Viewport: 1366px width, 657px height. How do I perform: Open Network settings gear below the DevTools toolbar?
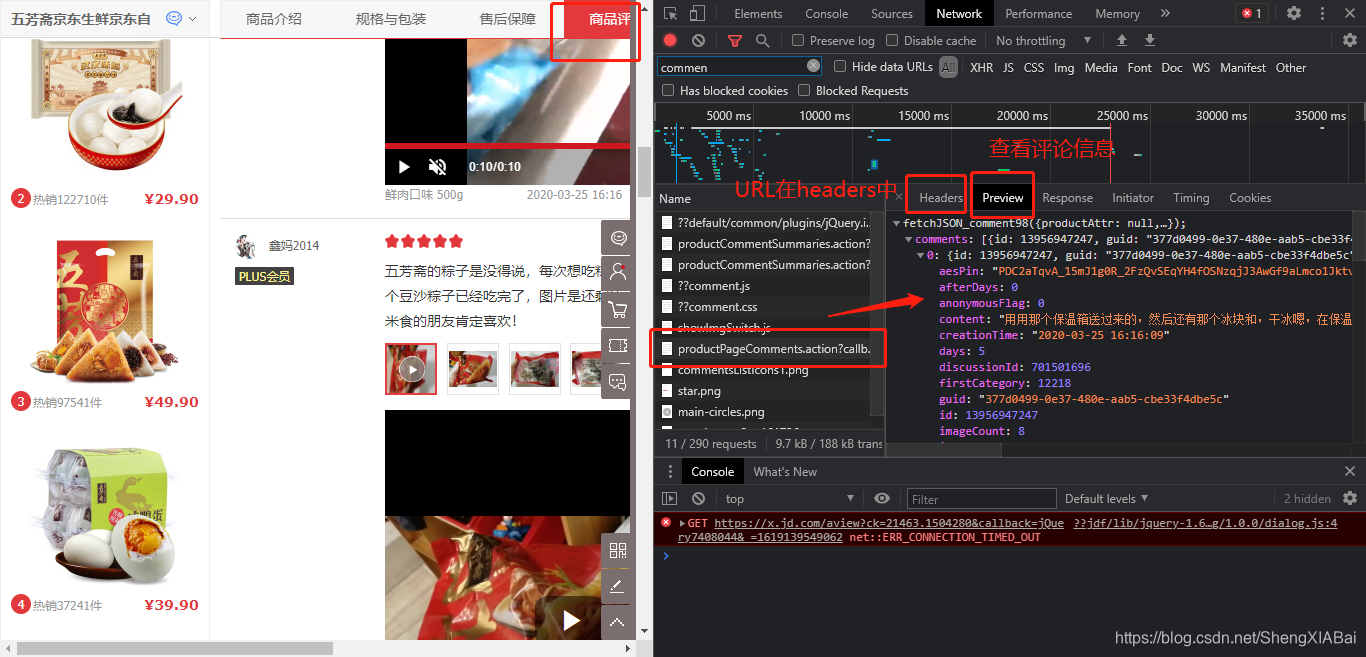pos(1350,40)
